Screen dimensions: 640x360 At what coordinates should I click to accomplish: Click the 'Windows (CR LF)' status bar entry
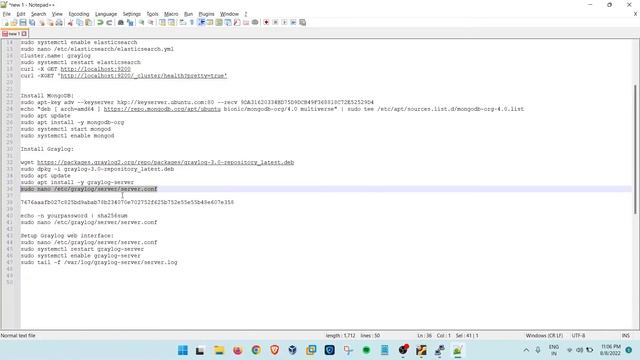point(544,336)
